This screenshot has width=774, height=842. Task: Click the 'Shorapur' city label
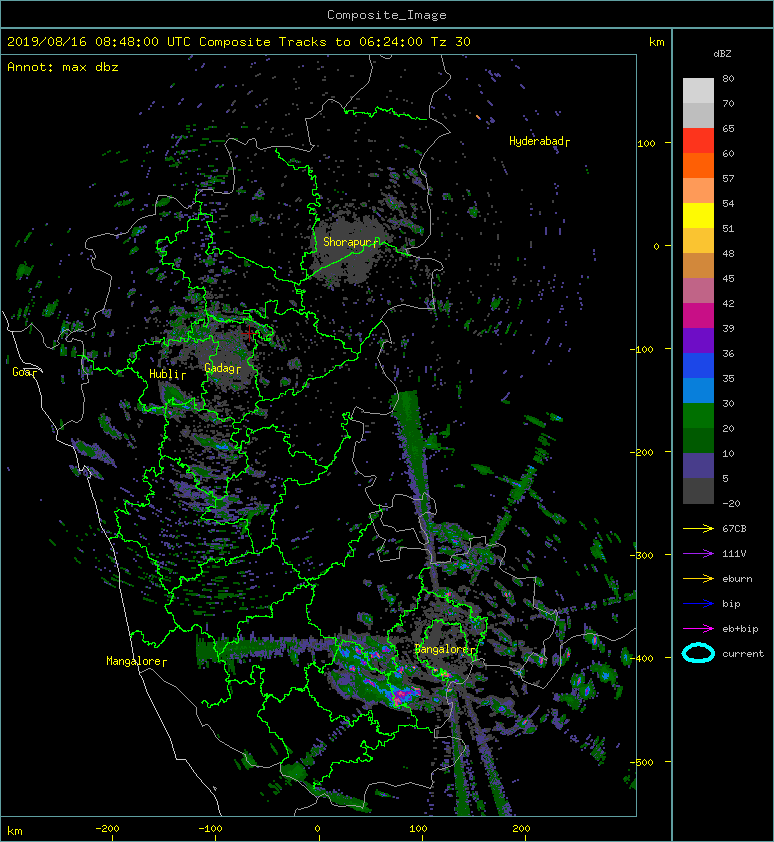point(347,242)
